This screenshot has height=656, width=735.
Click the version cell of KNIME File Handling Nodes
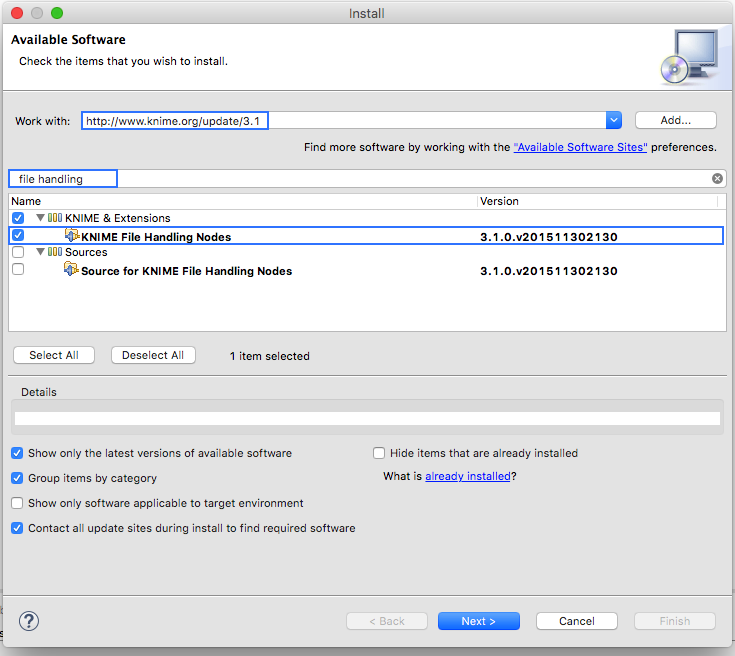click(549, 237)
